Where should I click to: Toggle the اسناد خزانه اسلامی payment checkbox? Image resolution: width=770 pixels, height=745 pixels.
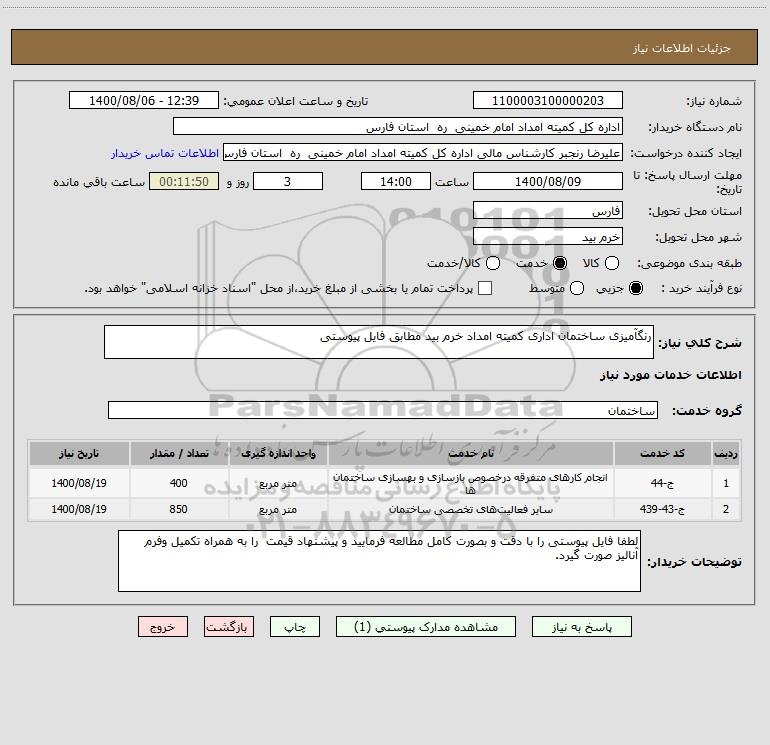(x=485, y=288)
